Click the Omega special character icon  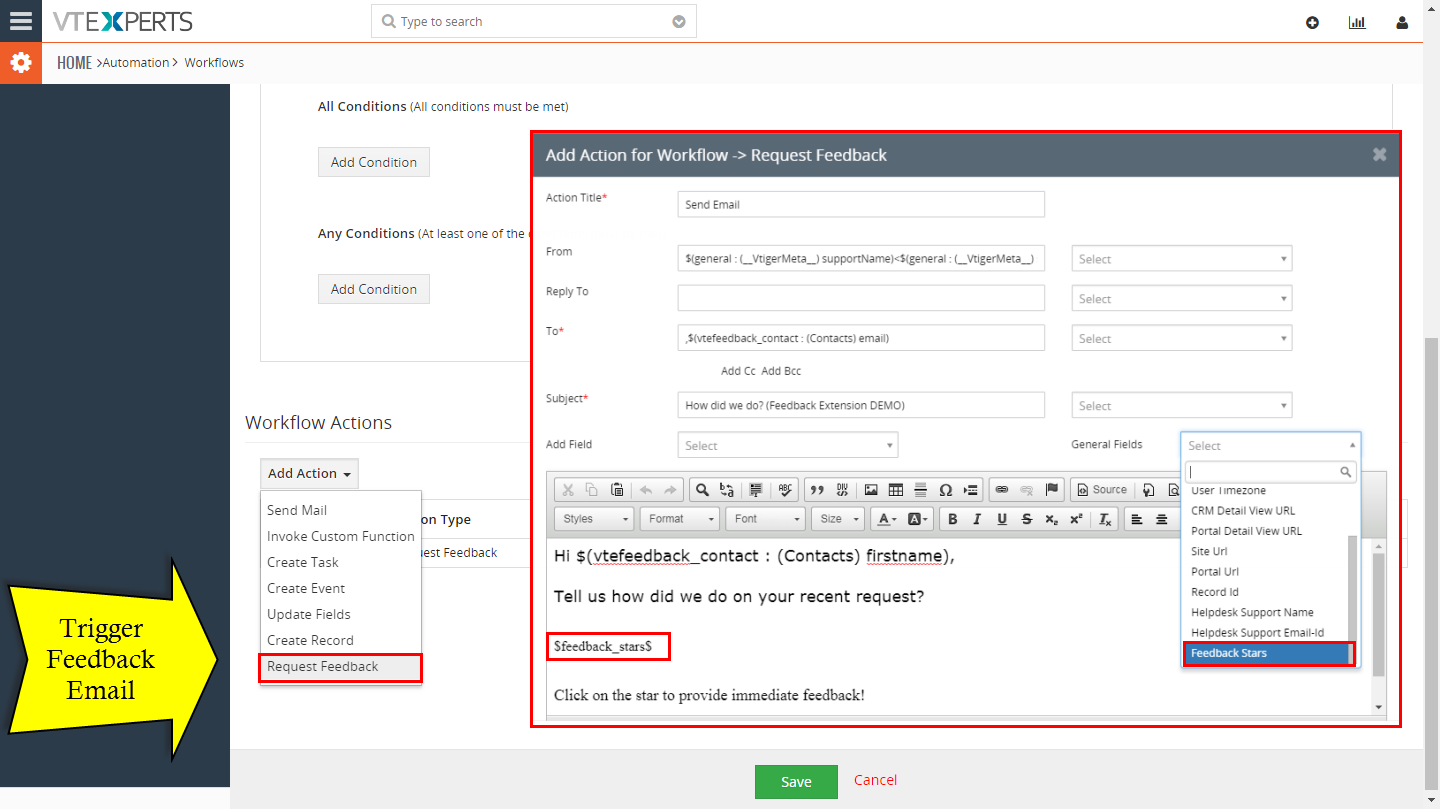click(945, 490)
